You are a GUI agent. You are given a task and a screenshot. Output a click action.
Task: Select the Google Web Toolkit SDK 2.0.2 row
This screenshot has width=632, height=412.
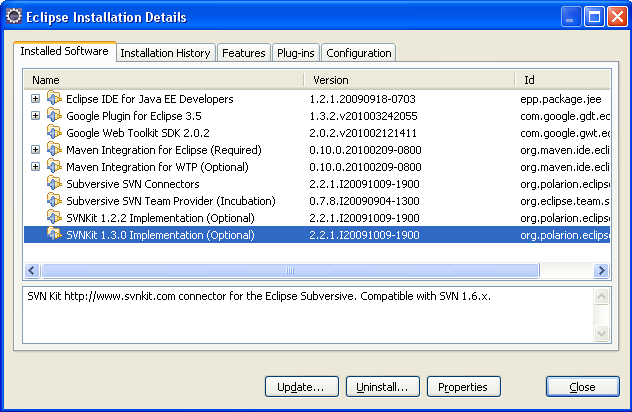[317, 133]
